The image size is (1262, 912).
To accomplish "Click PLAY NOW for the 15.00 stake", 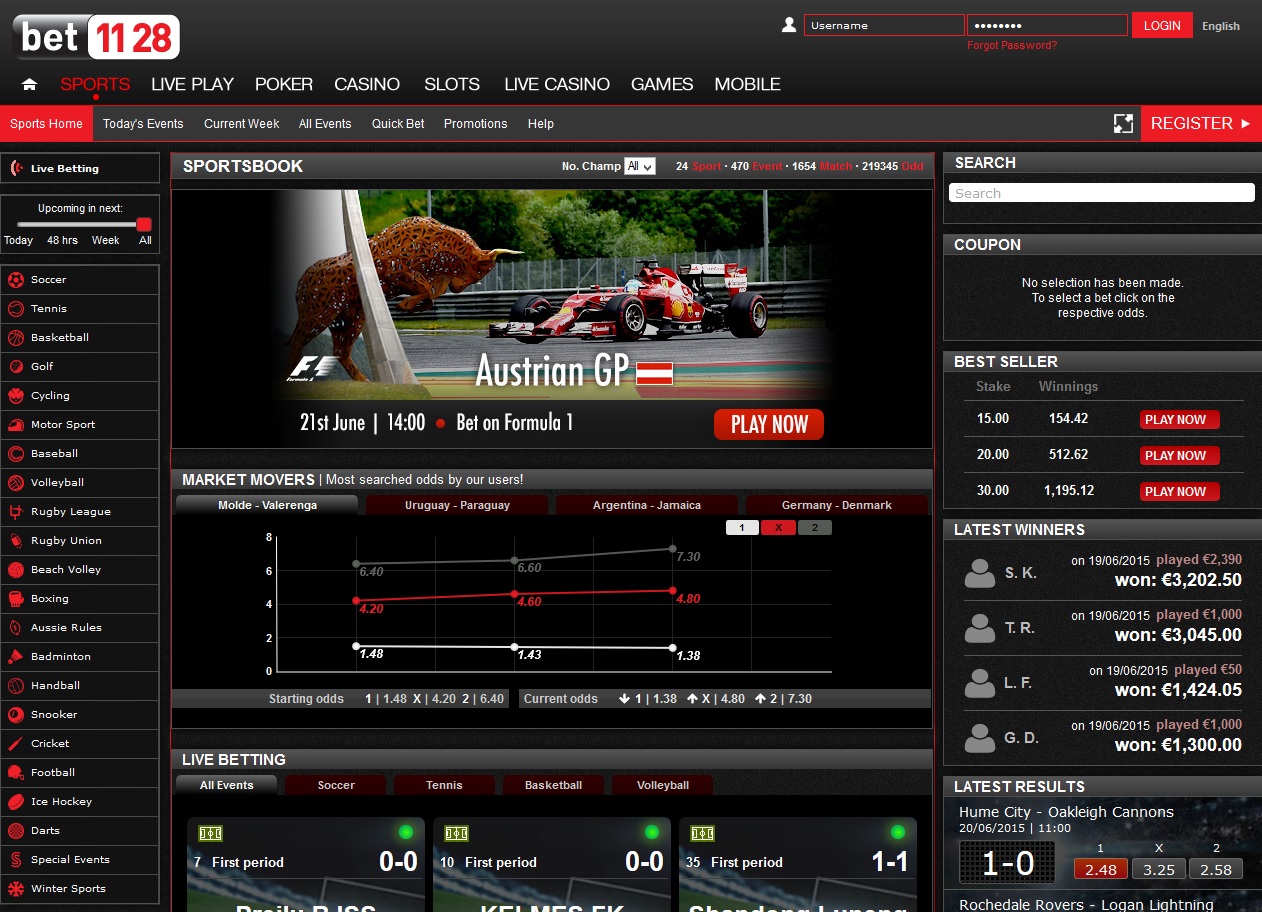I will click(1180, 420).
